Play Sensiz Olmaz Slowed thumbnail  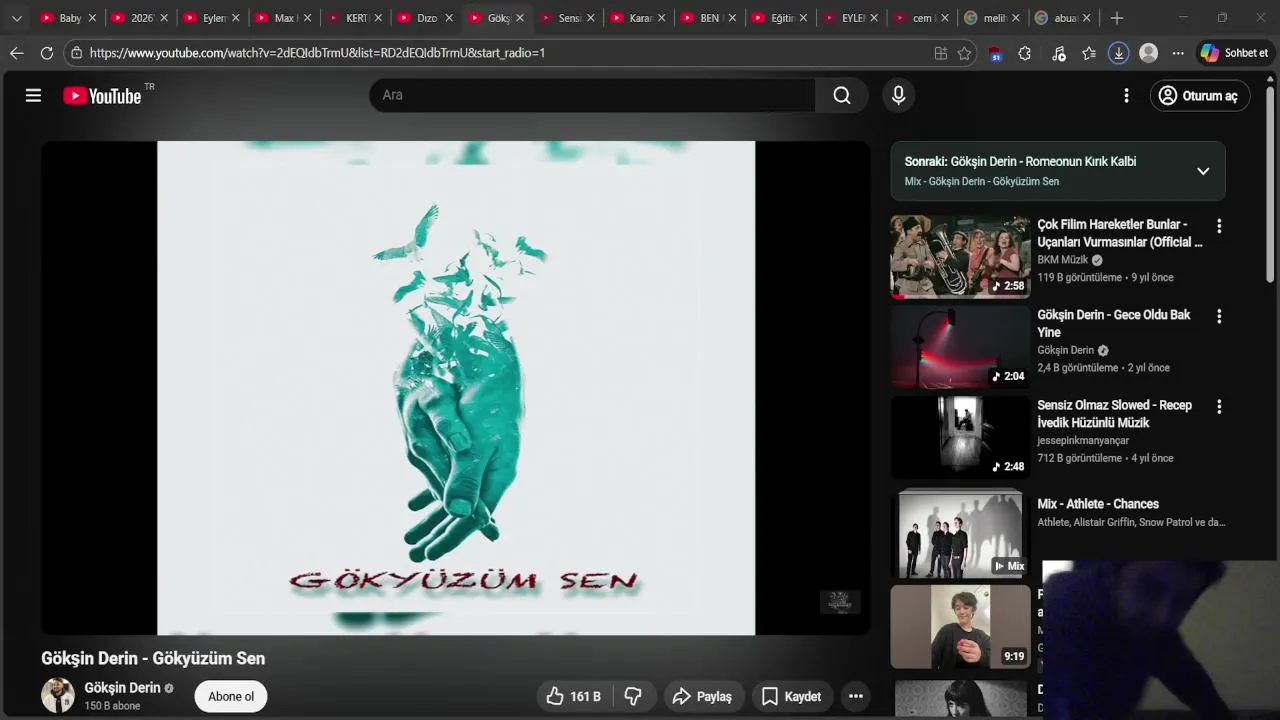tap(960, 438)
